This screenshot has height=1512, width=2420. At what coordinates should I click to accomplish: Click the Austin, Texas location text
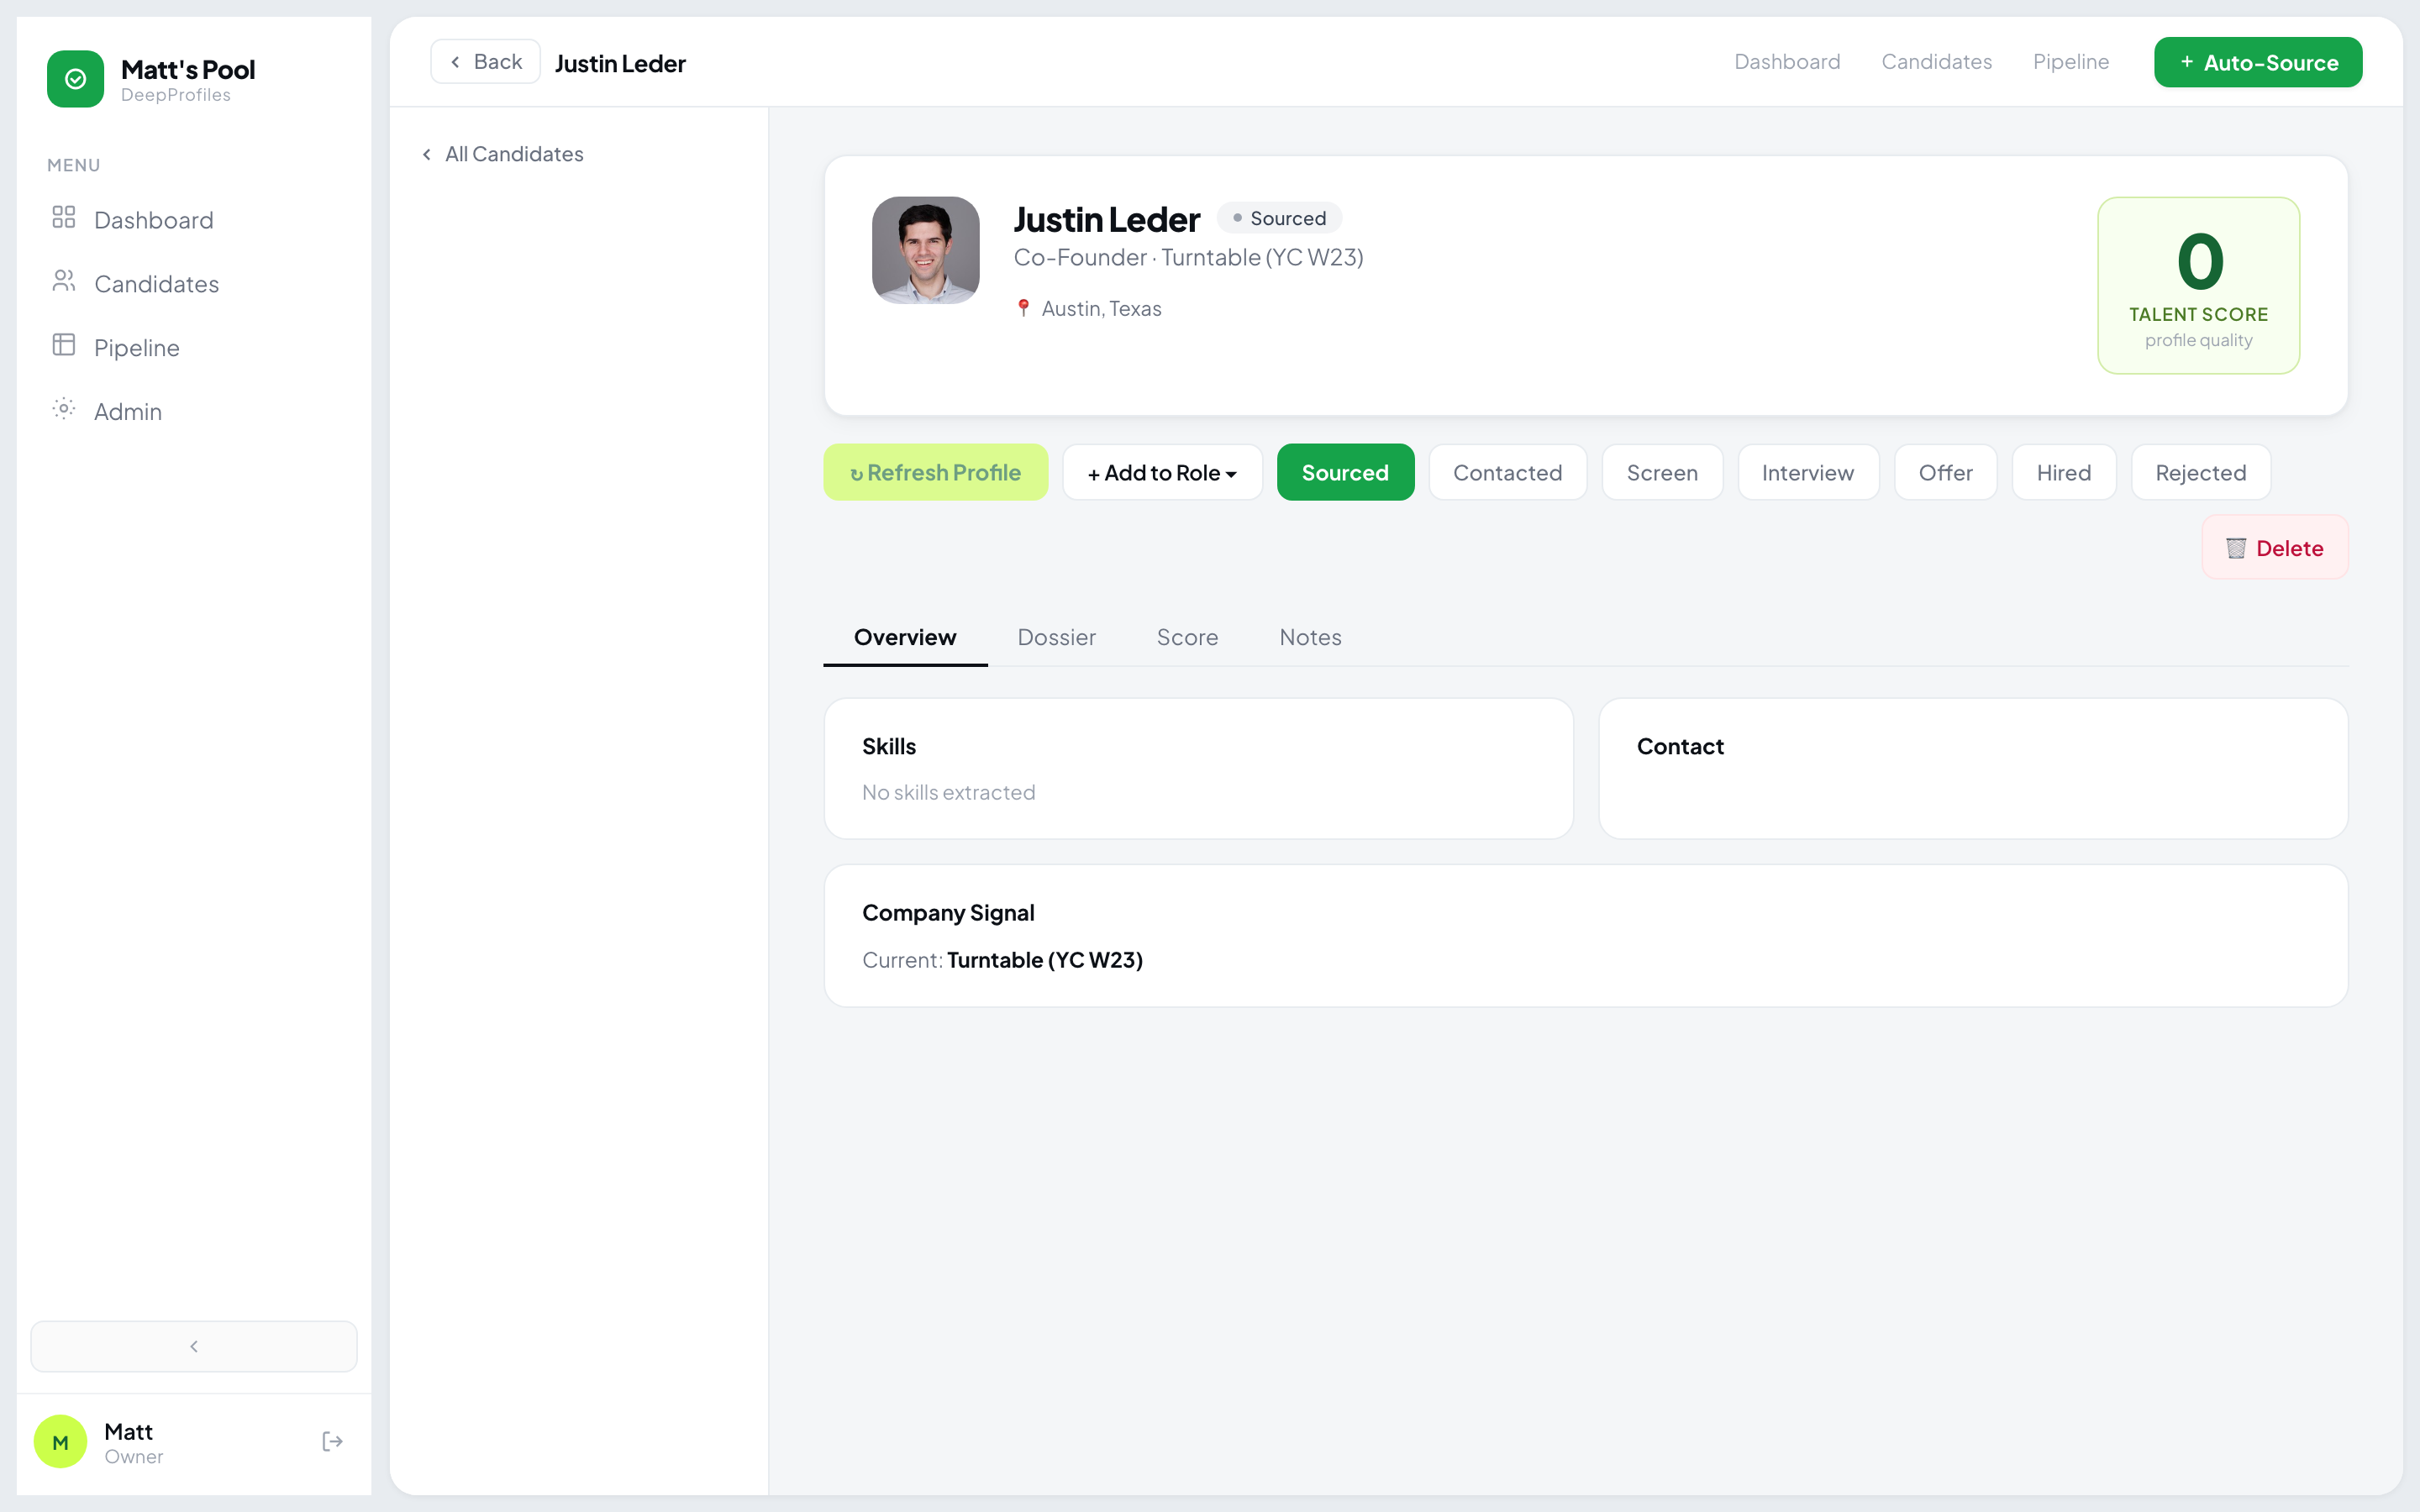point(1101,309)
